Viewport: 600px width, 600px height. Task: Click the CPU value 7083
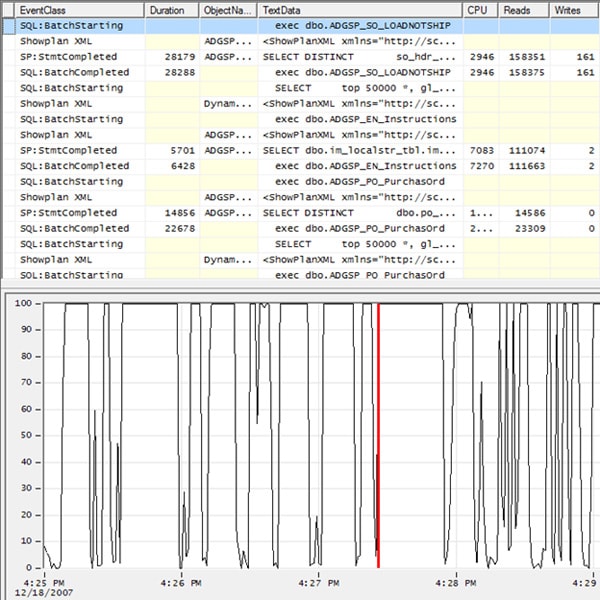[x=482, y=151]
